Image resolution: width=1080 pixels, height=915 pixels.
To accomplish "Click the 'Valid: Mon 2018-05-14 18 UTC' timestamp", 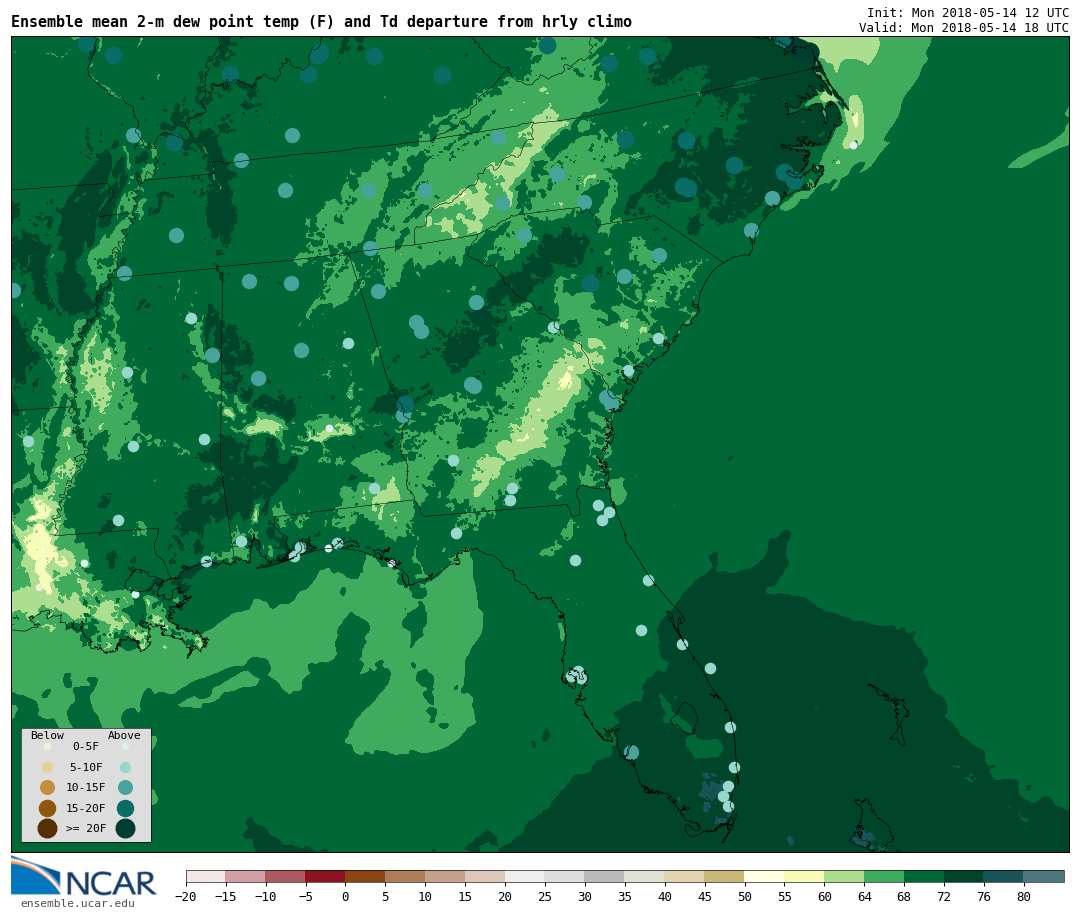I will 963,28.
